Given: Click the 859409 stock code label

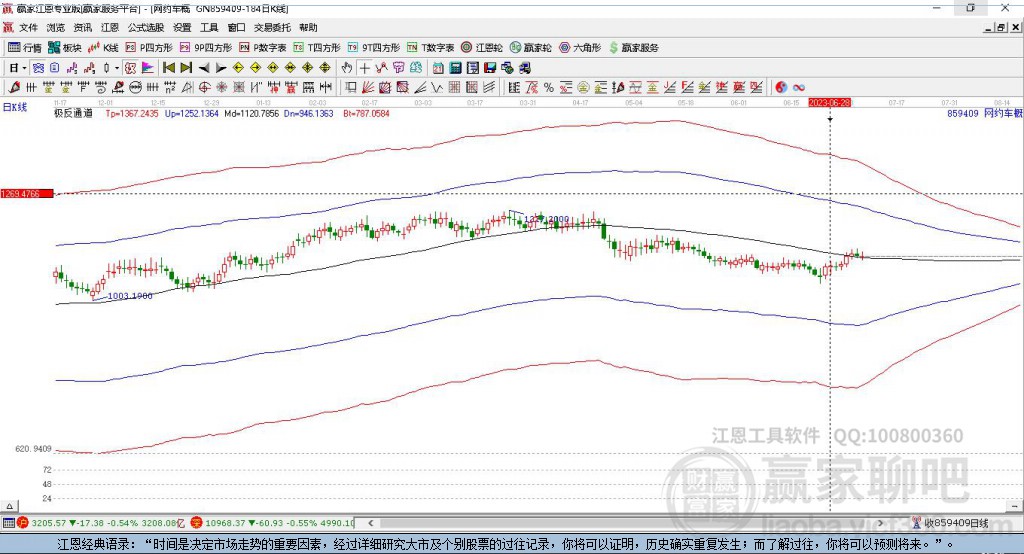Looking at the screenshot, I should [x=963, y=114].
